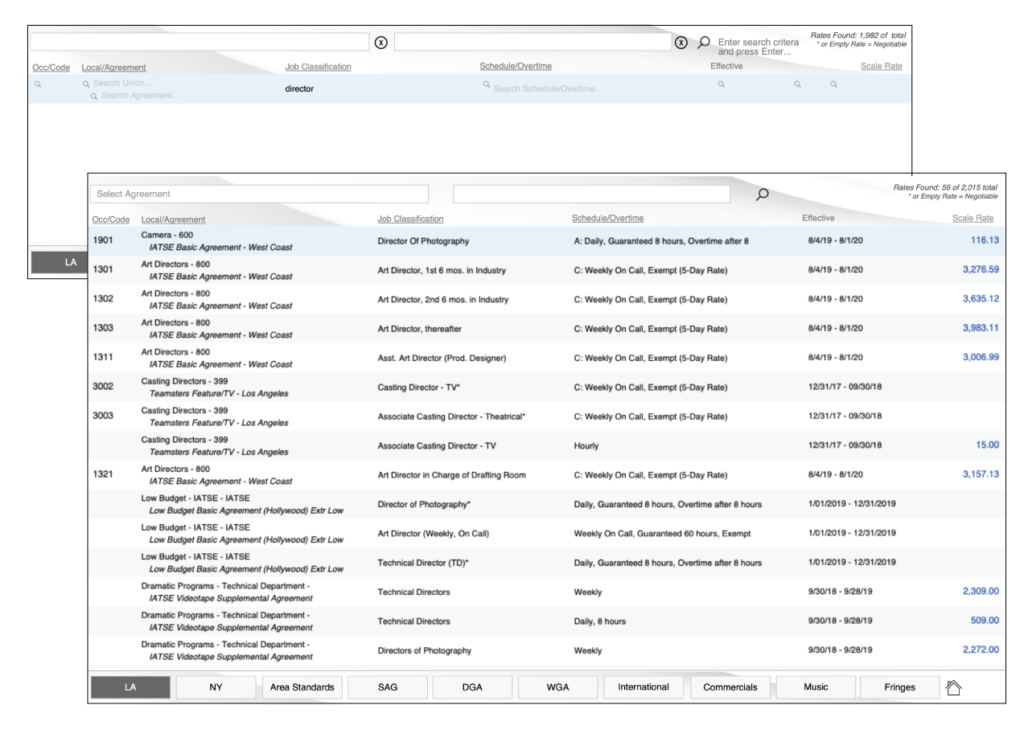Viewport: 1024px width, 742px height.
Task: Click the home icon in bottom bar
Action: 953,687
